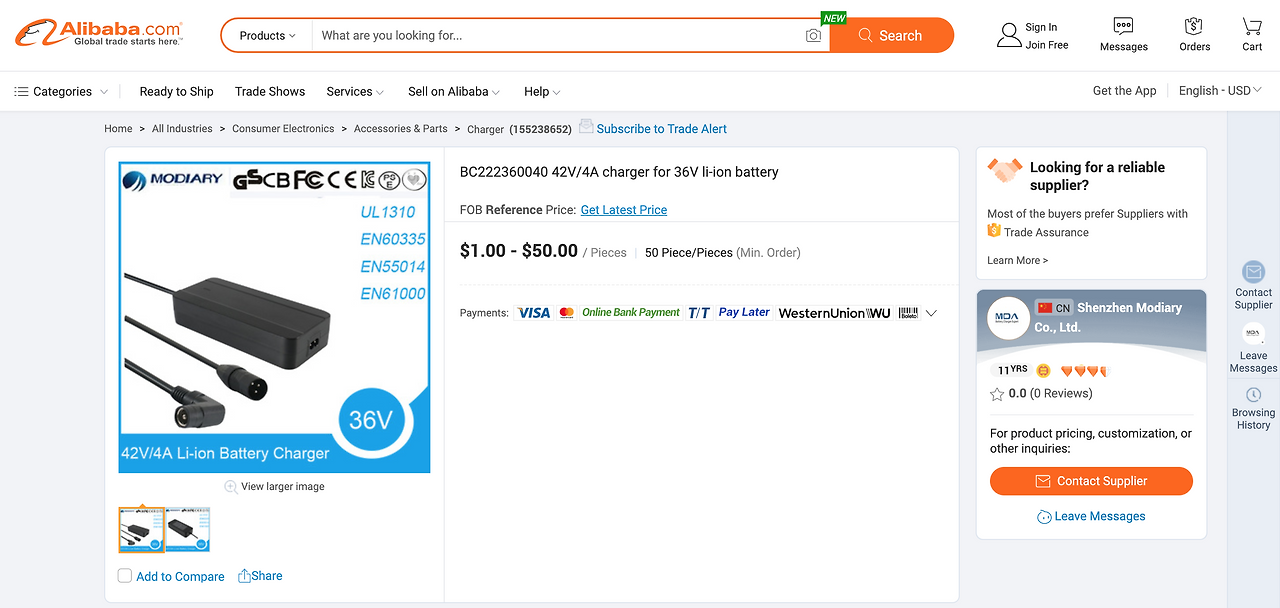Click the Categories hamburger icon
The image size is (1280, 608).
21,92
